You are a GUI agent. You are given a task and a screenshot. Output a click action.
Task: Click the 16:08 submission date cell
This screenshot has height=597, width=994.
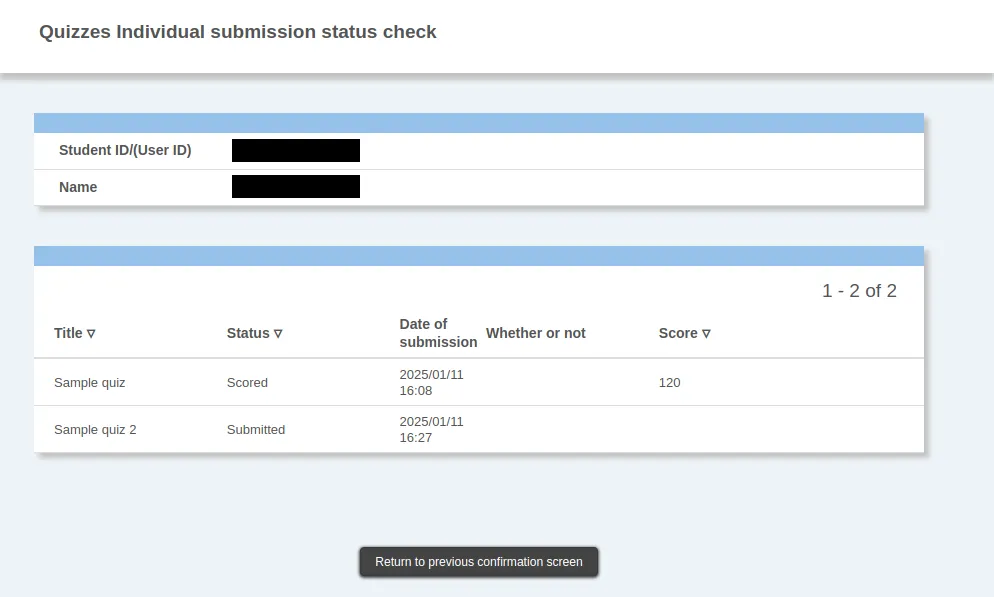pyautogui.click(x=431, y=383)
